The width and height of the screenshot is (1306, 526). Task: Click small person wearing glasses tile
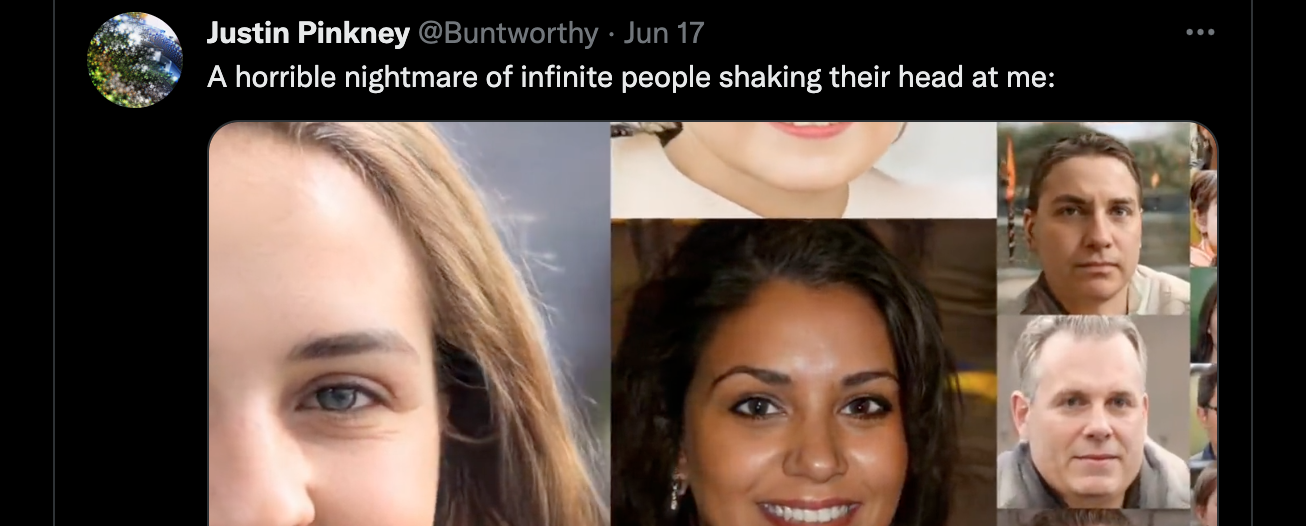click(x=1204, y=412)
